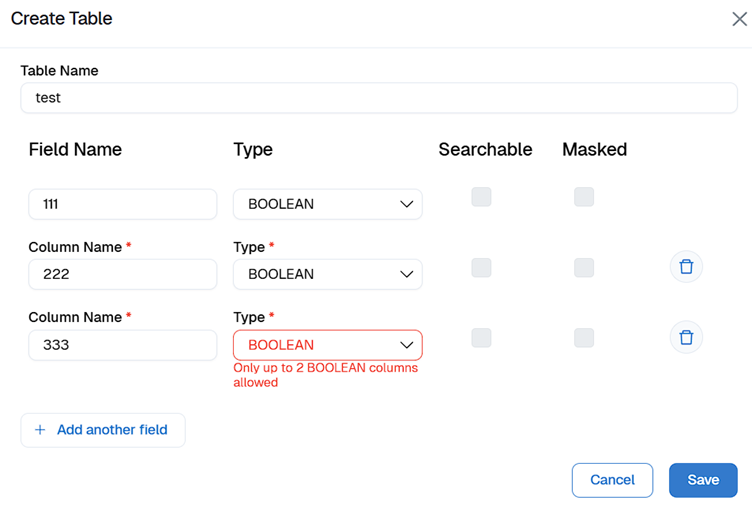Click the Cancel button
This screenshot has width=752, height=510.
tap(612, 480)
